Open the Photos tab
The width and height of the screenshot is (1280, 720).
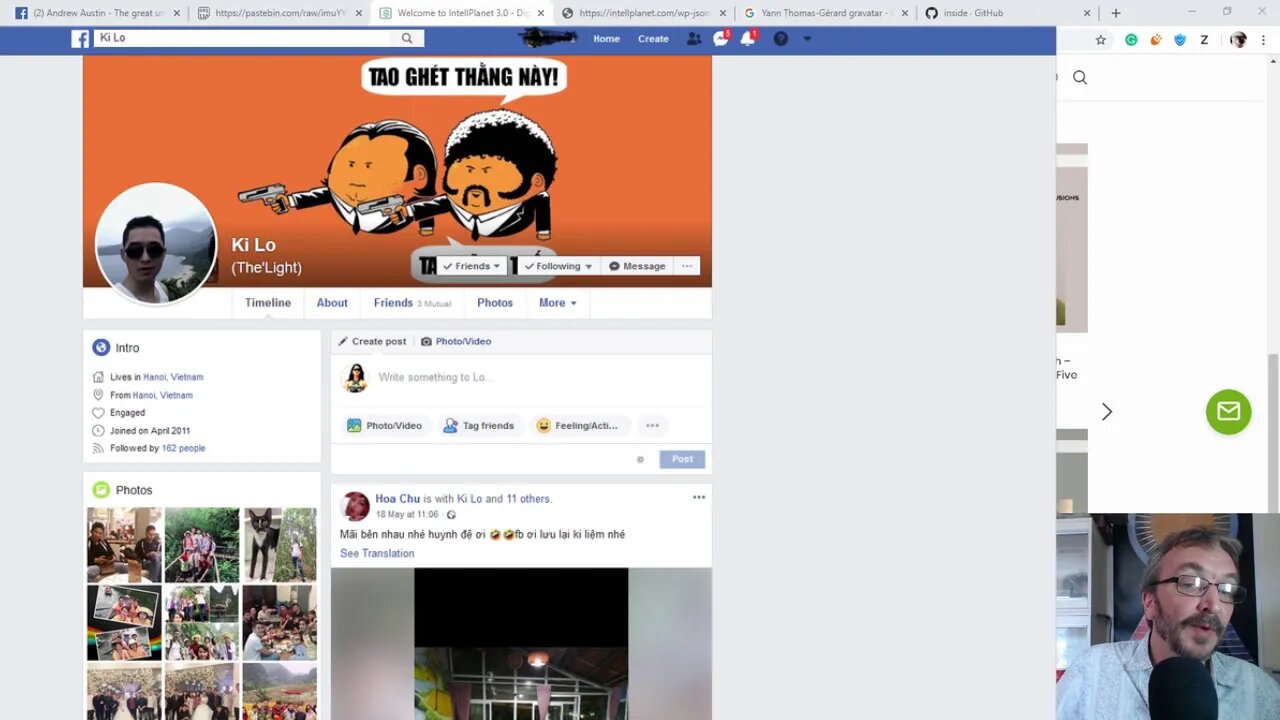(495, 303)
